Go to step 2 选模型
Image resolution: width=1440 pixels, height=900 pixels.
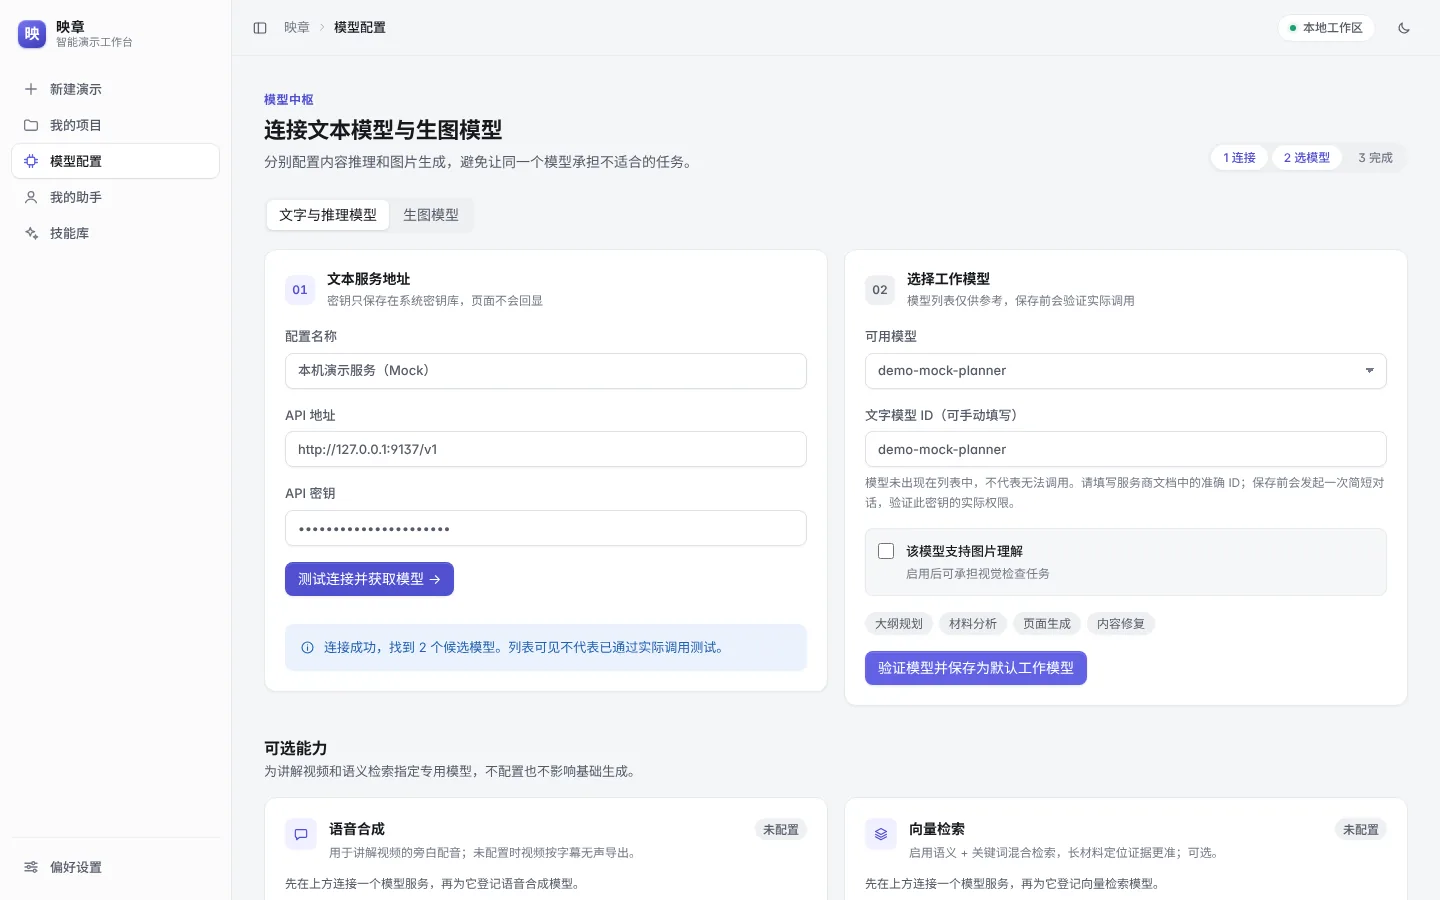pos(1307,158)
